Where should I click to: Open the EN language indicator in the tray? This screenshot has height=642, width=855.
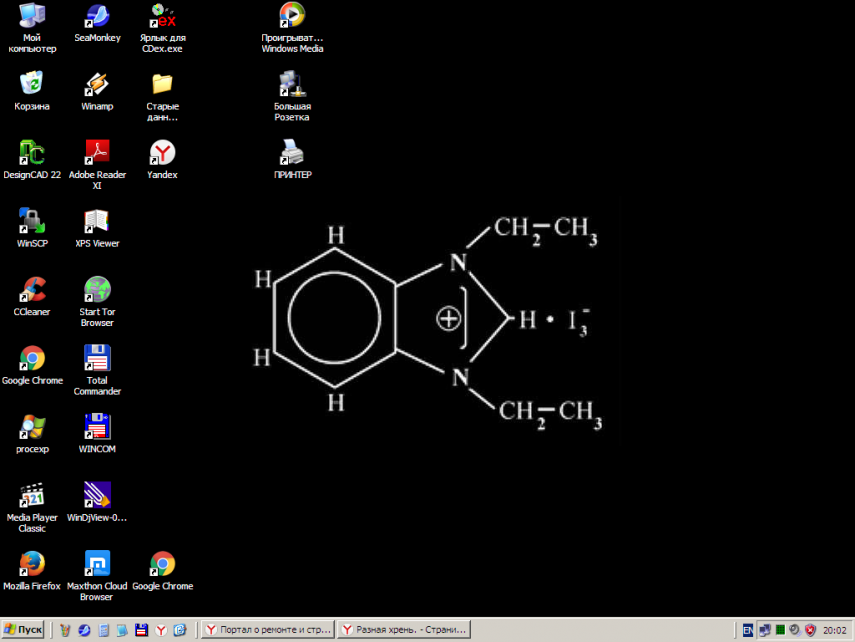click(x=748, y=630)
